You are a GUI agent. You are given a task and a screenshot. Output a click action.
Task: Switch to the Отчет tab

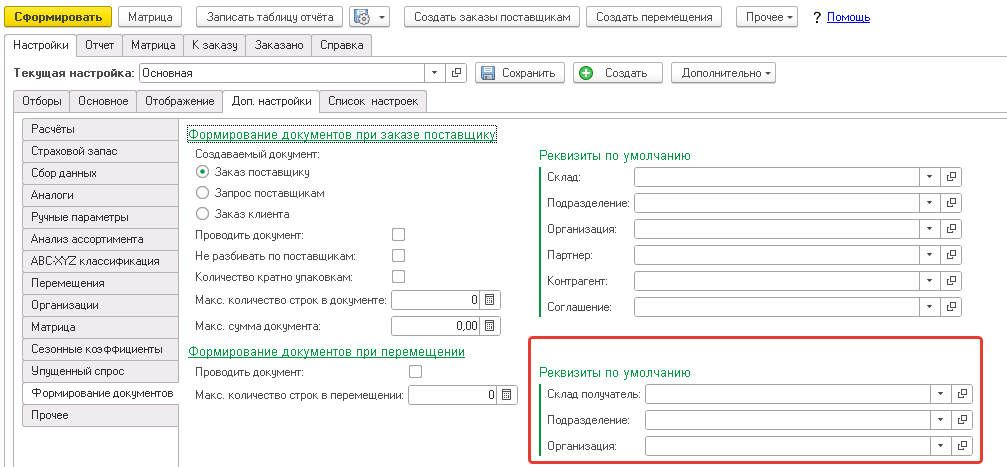(x=99, y=46)
